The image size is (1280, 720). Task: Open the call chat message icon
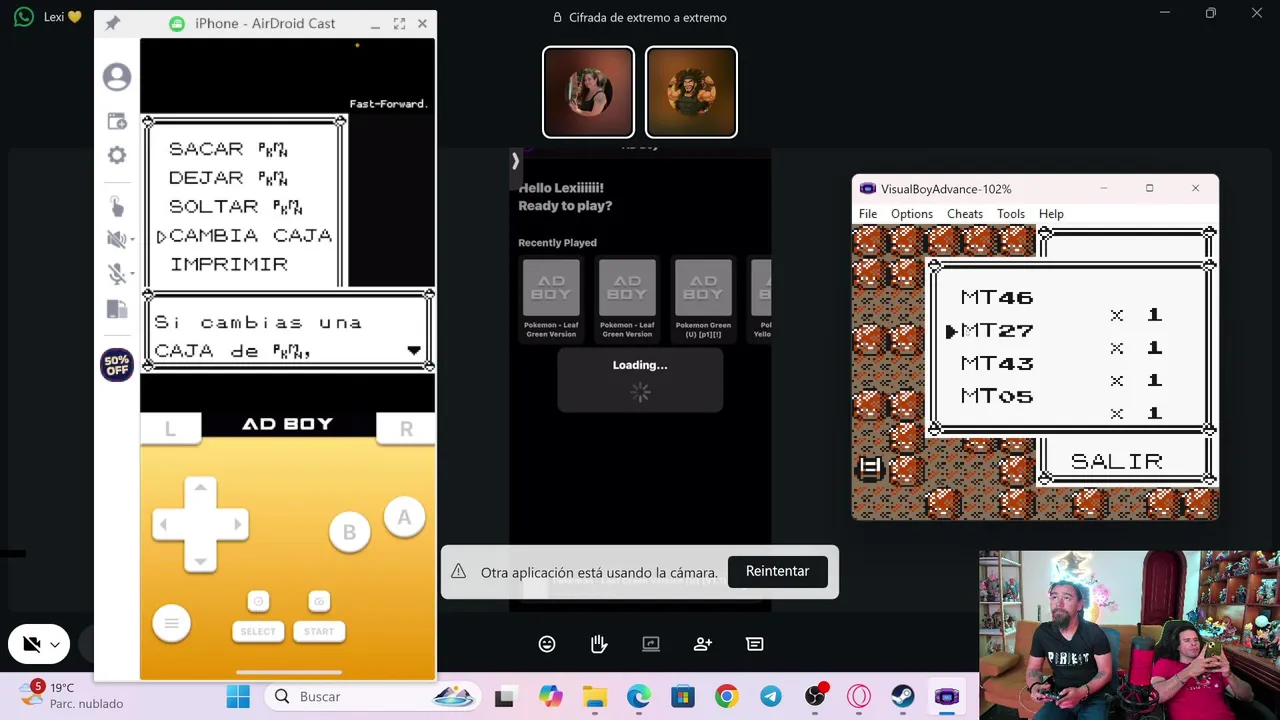pyautogui.click(x=755, y=644)
